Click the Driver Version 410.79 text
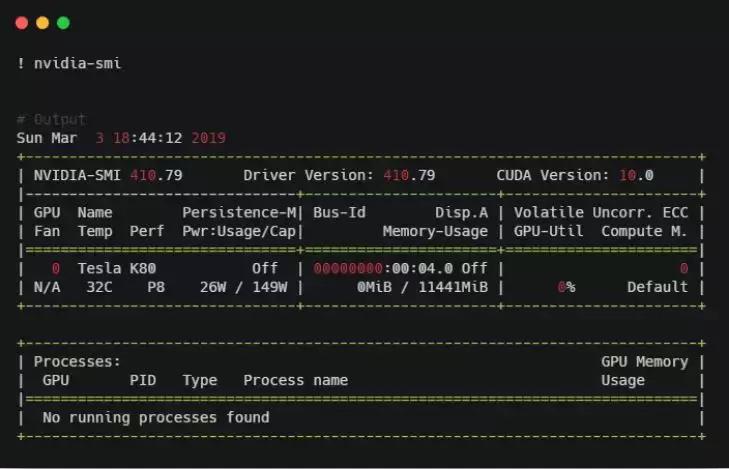729x469 pixels. (x=339, y=175)
